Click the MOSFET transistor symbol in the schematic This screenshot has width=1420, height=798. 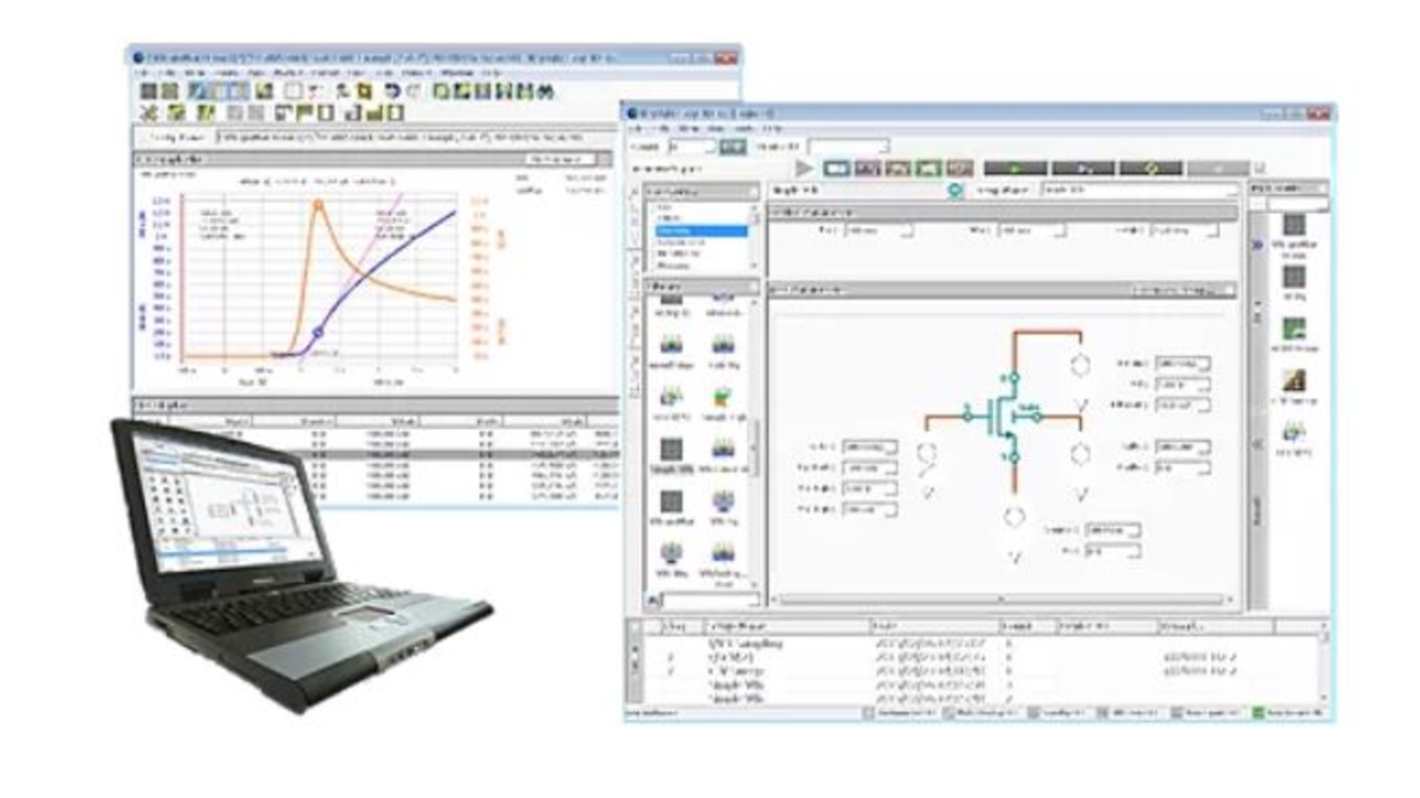tap(1005, 415)
